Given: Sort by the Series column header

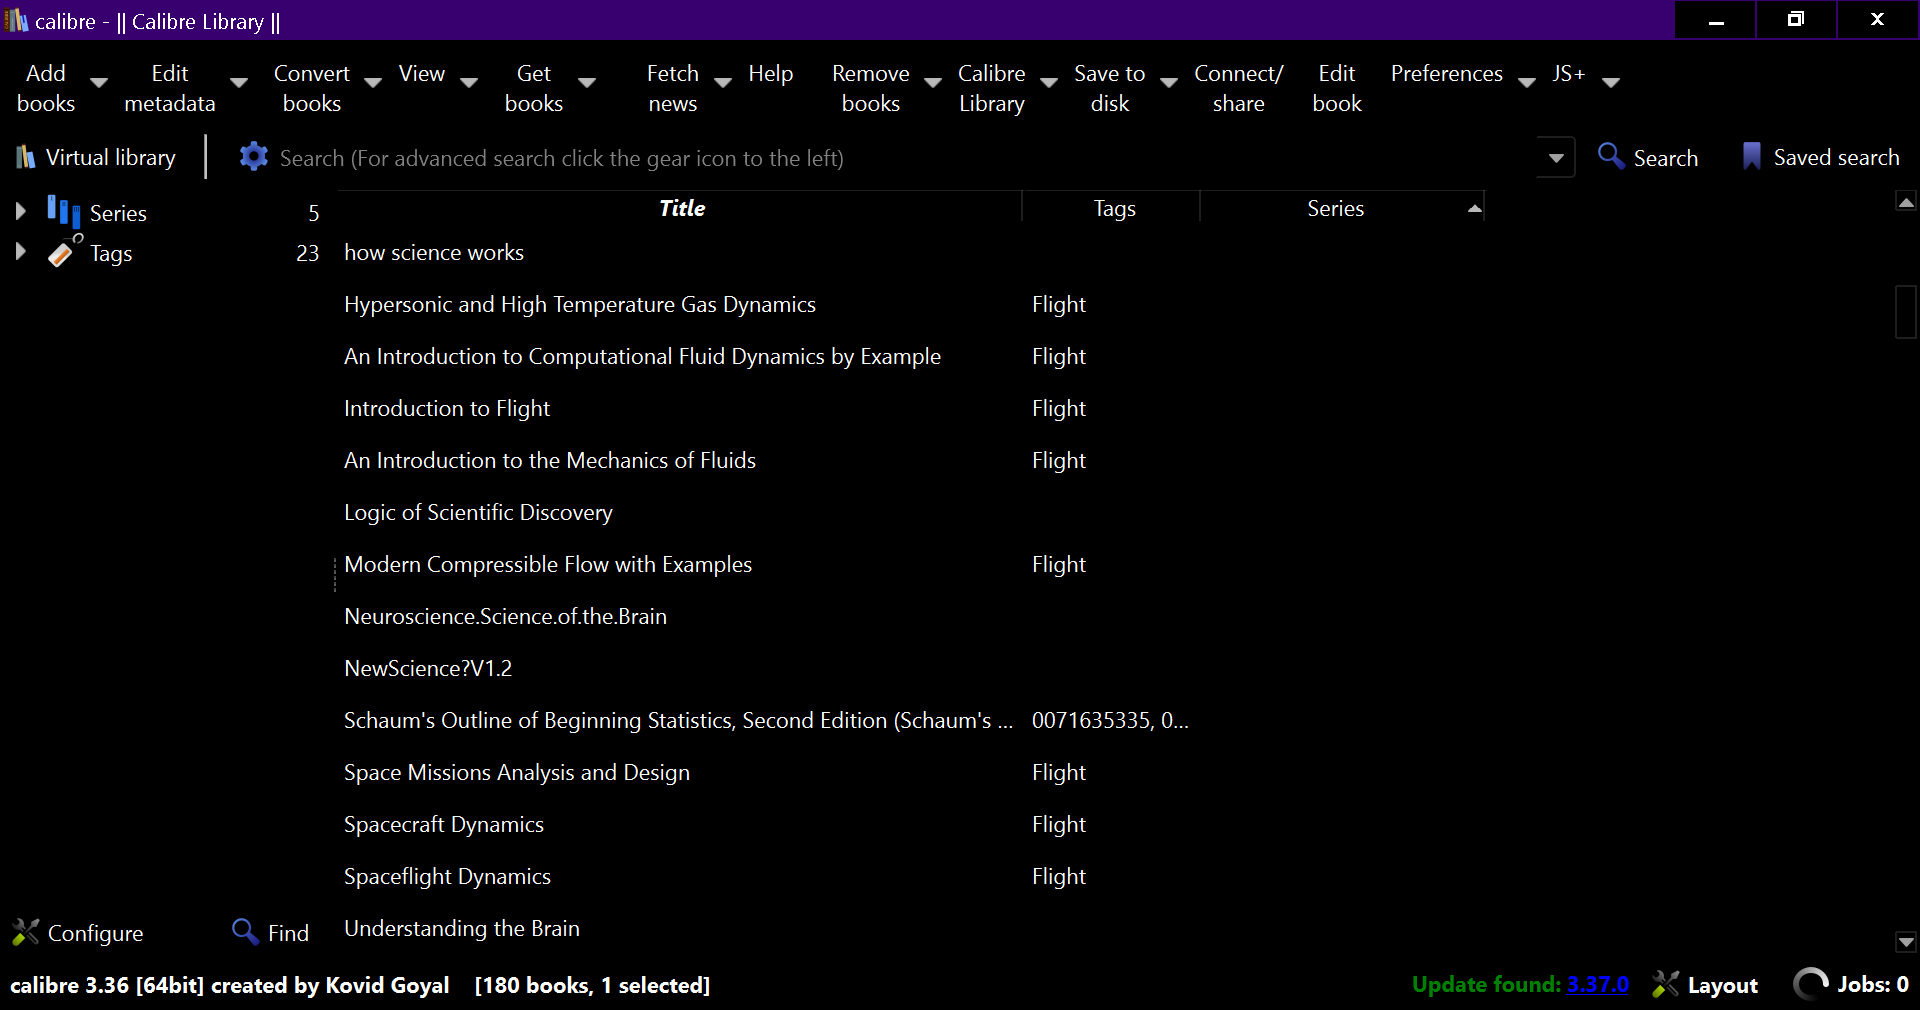Looking at the screenshot, I should tap(1342, 208).
